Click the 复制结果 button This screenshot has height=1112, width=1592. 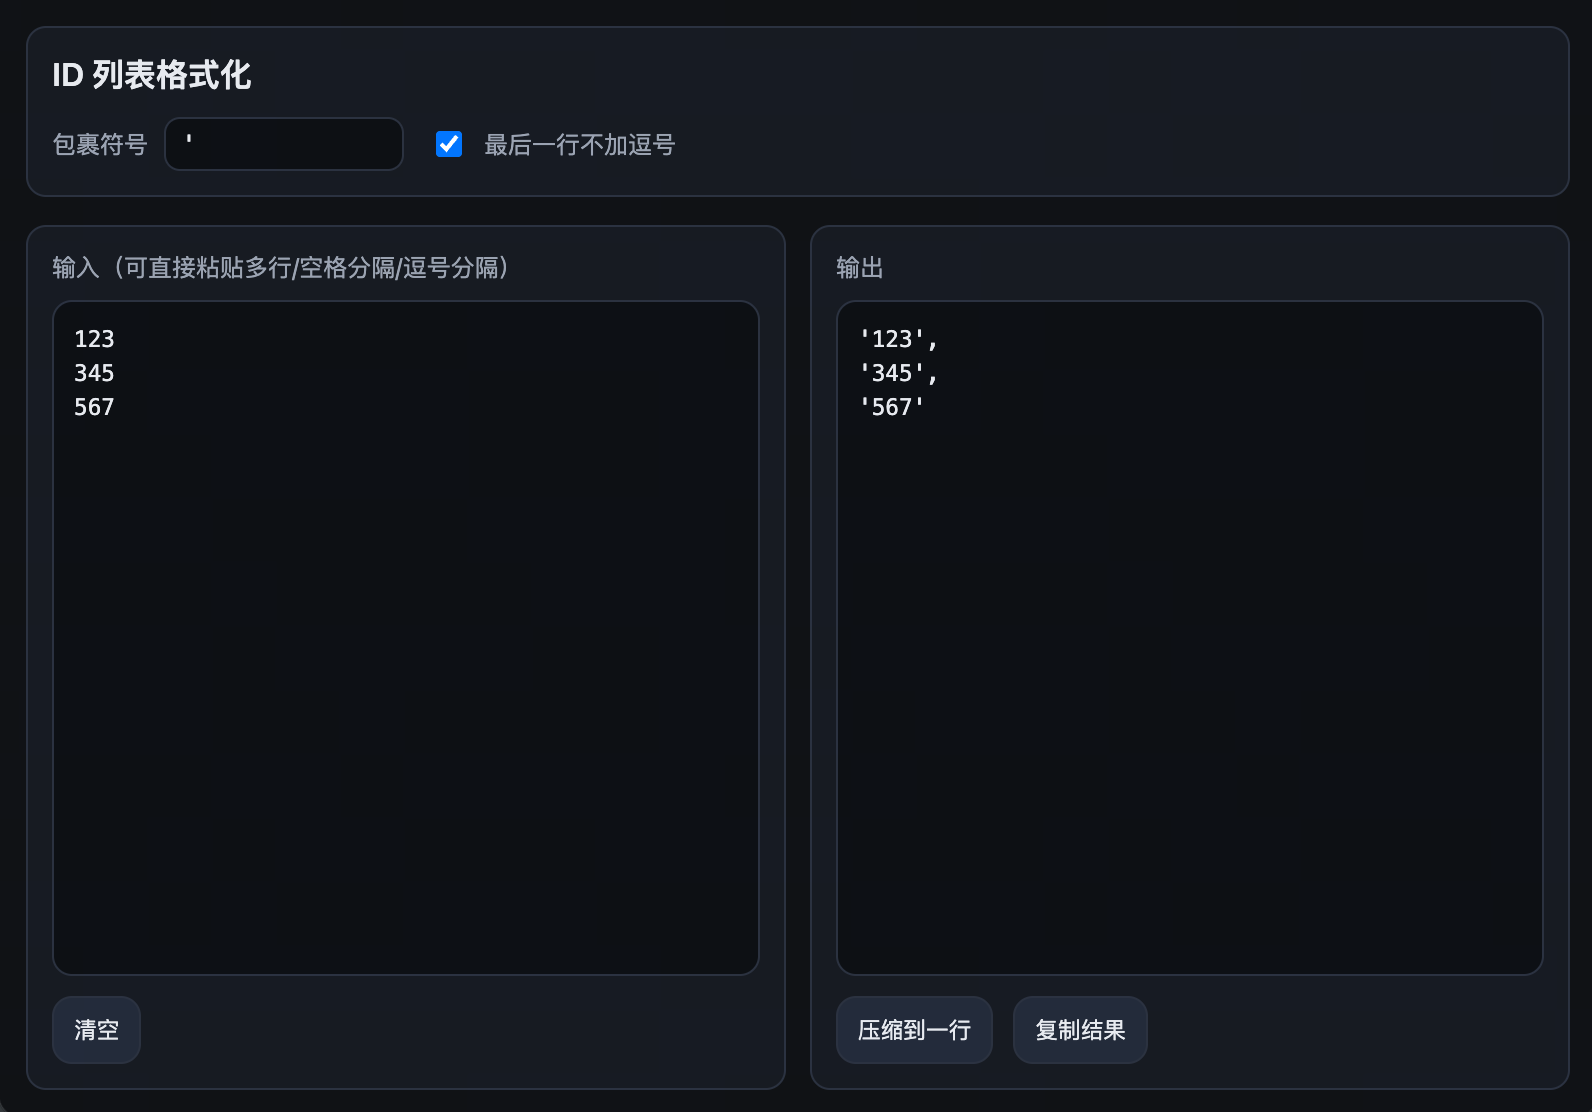[x=1080, y=1030]
